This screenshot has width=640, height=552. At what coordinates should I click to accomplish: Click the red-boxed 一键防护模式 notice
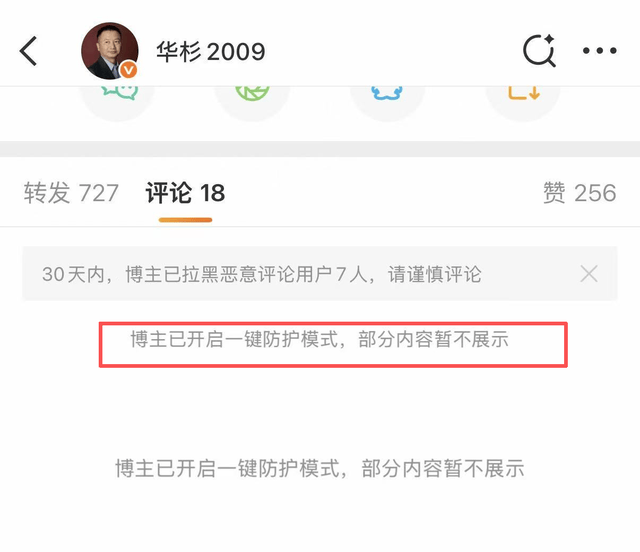coord(333,345)
